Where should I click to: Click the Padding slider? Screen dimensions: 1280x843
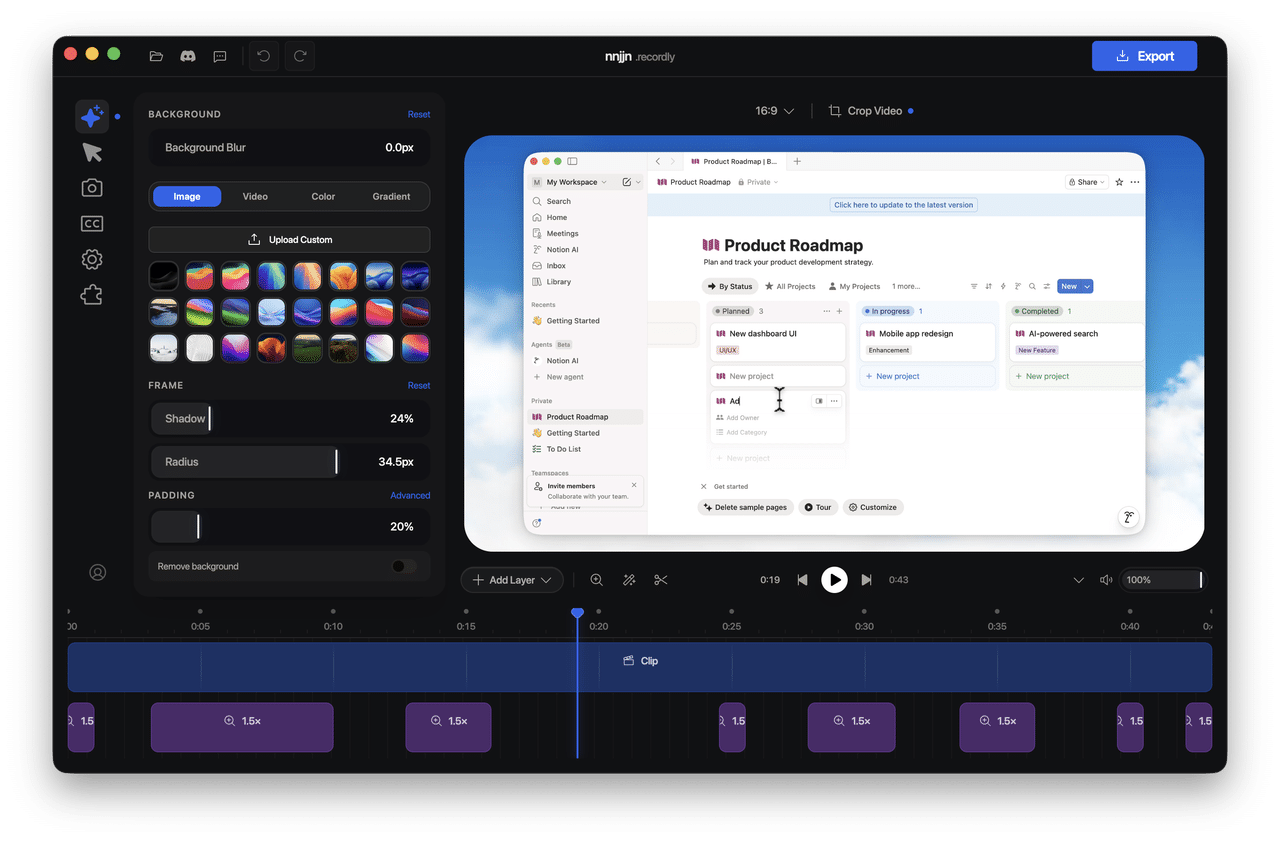pos(290,527)
